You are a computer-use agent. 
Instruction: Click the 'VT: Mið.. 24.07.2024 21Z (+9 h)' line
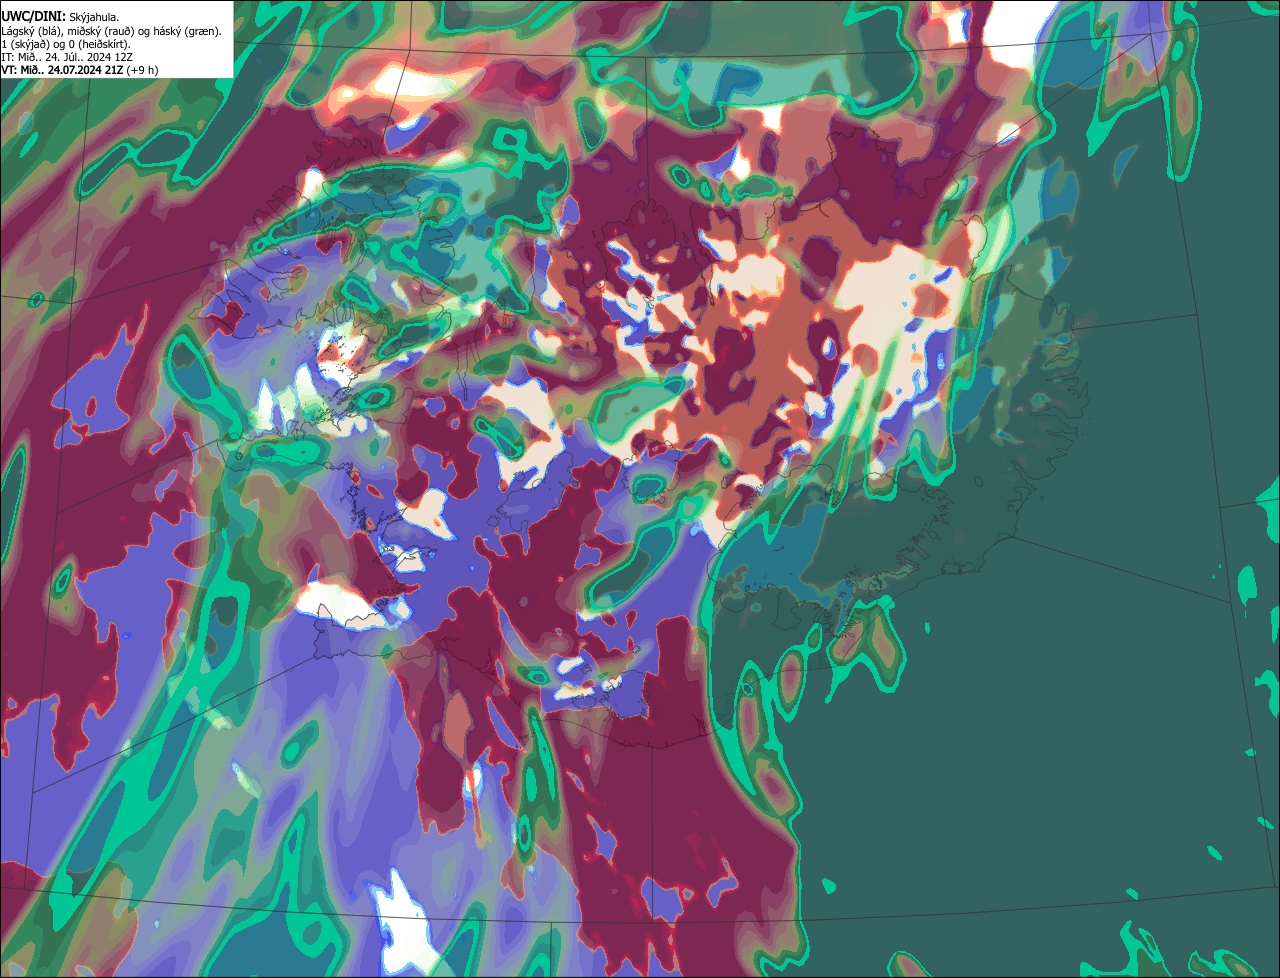pyautogui.click(x=80, y=70)
